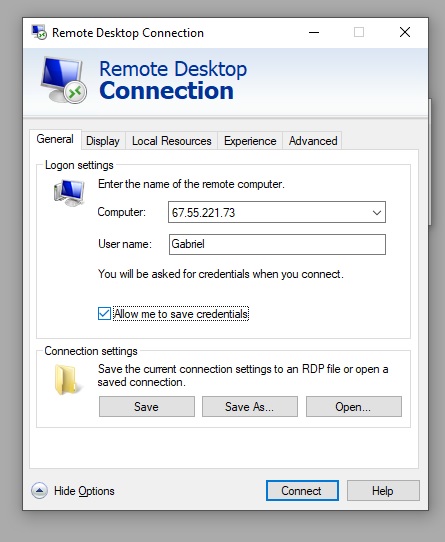The image size is (445, 542).
Task: Open a saved connection with Open...
Action: [354, 406]
